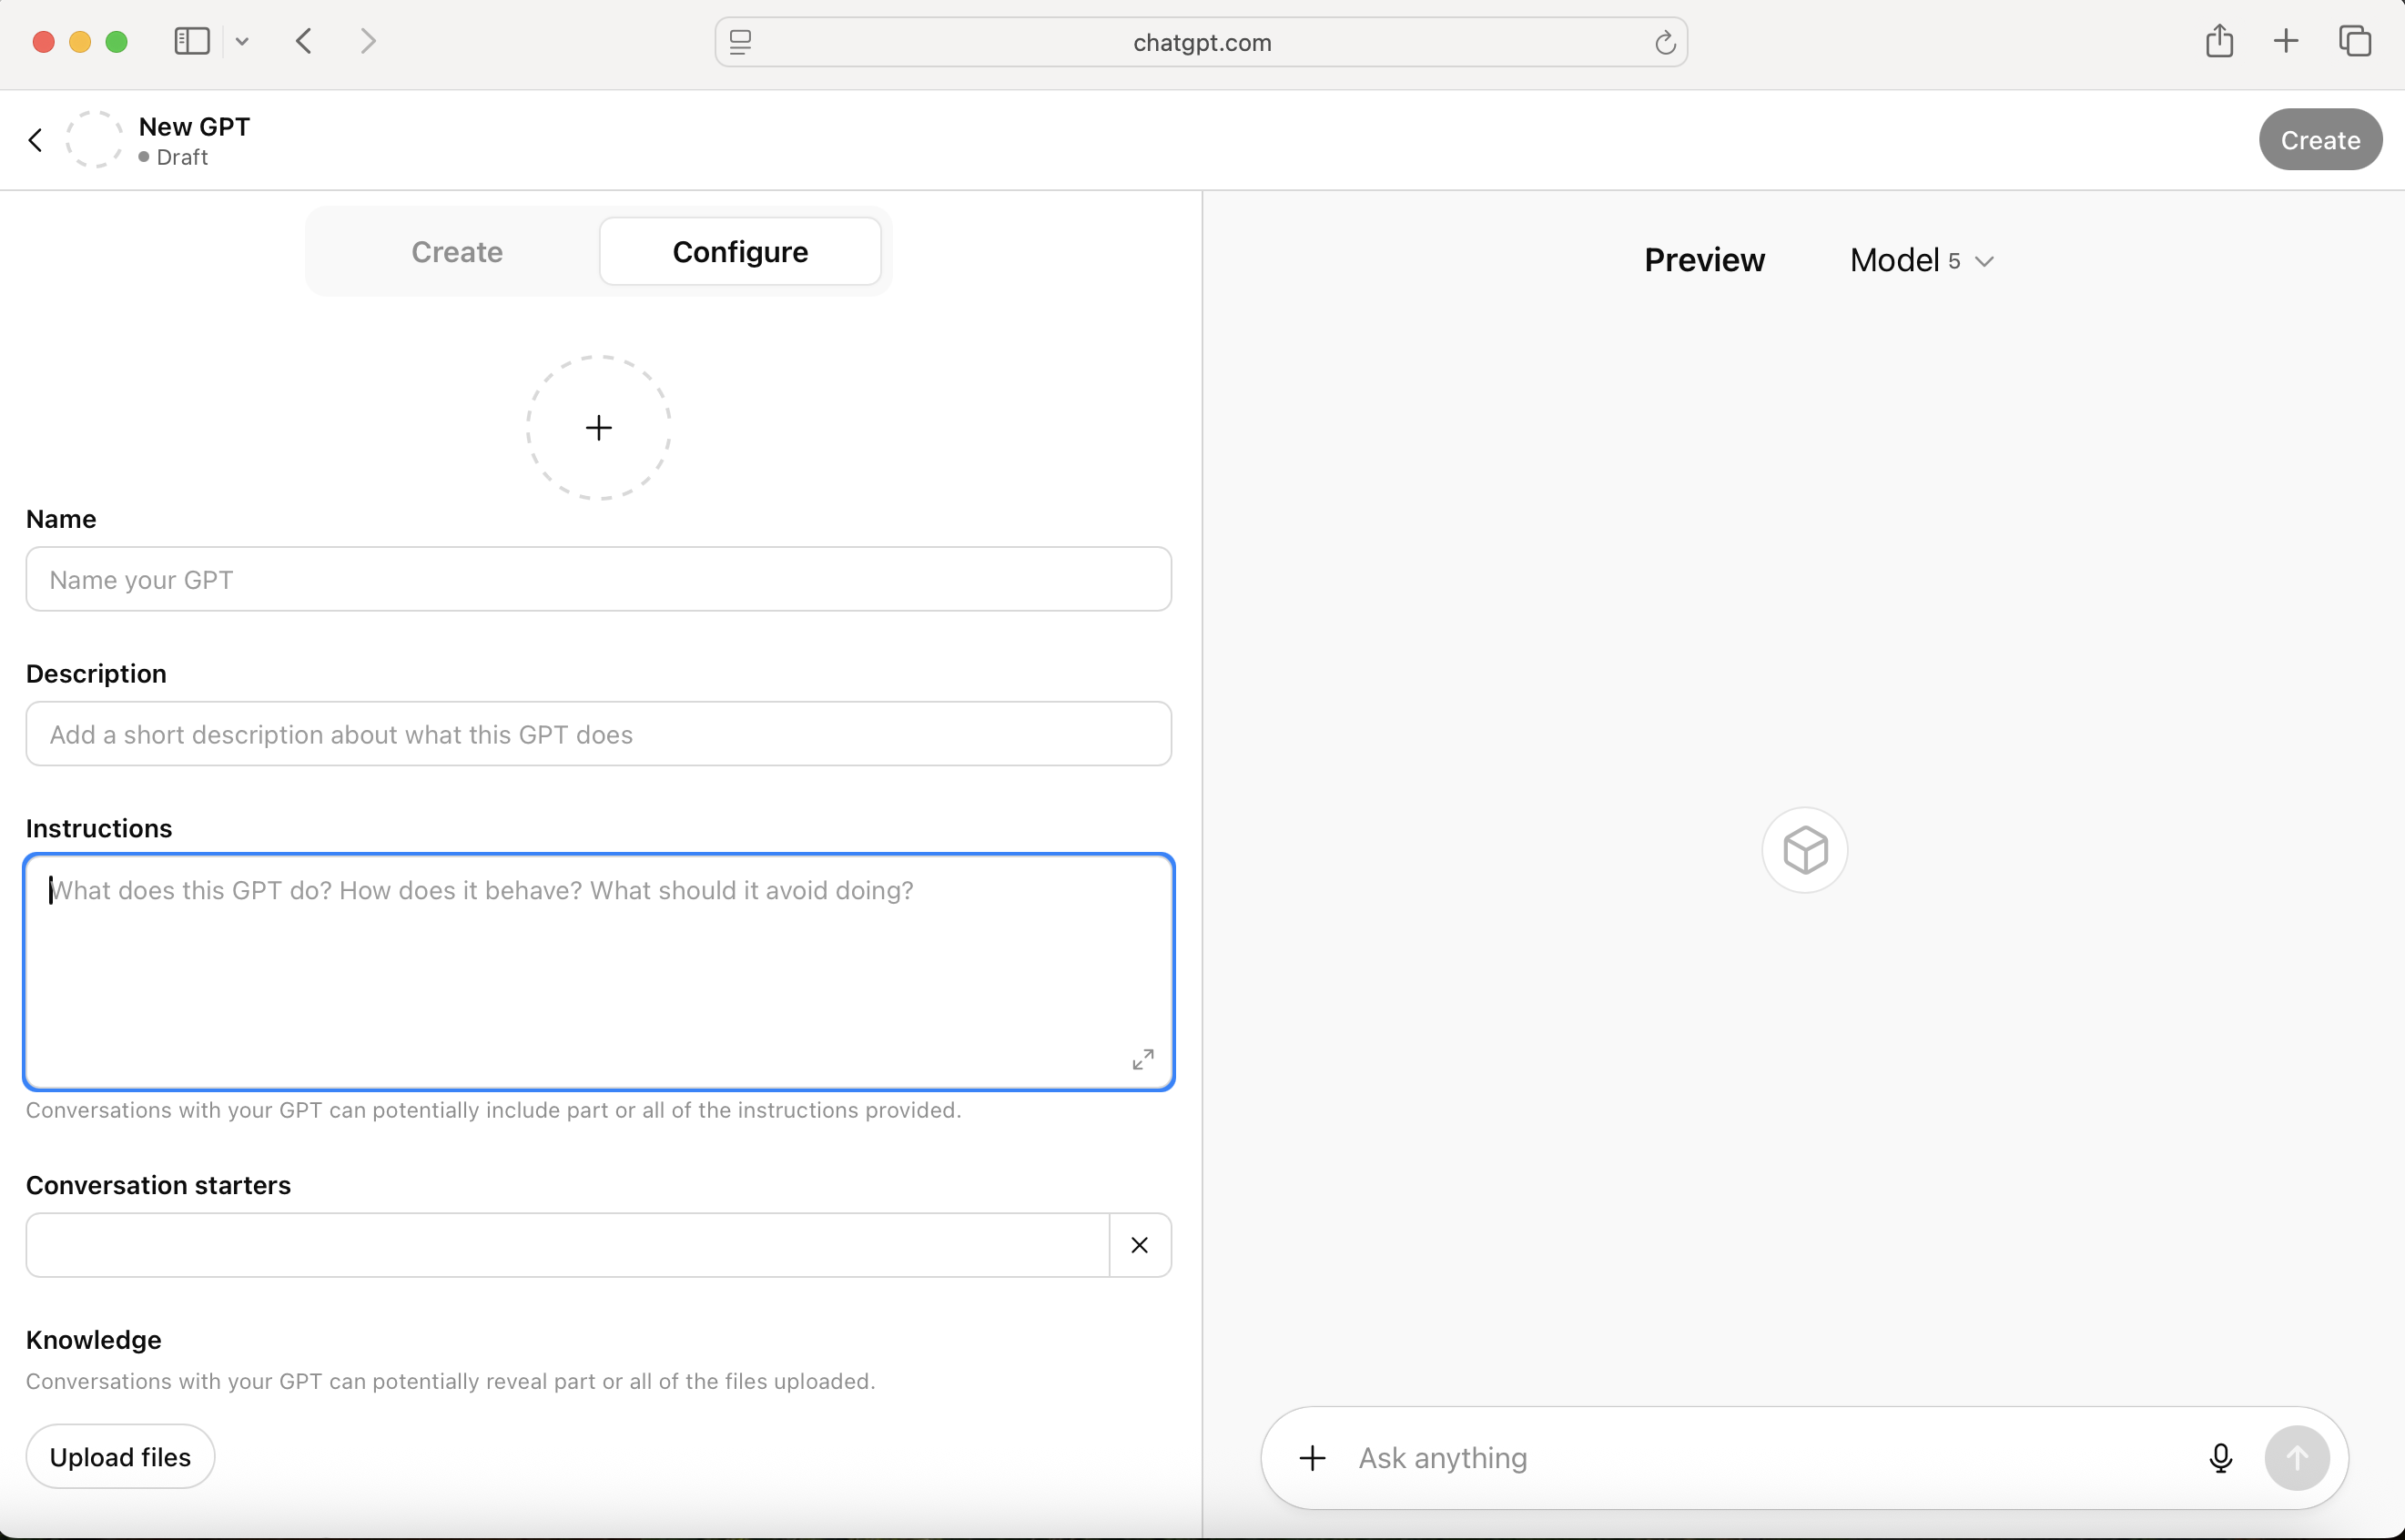Image resolution: width=2405 pixels, height=1540 pixels.
Task: Open the Model 5 dropdown
Action: (x=1920, y=260)
